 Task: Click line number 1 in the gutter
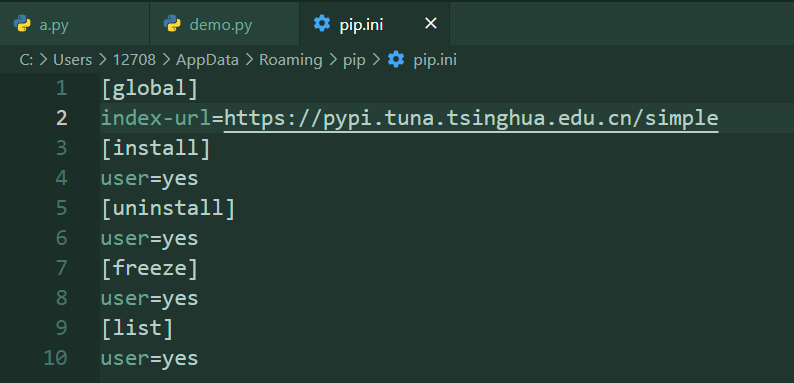pos(61,89)
